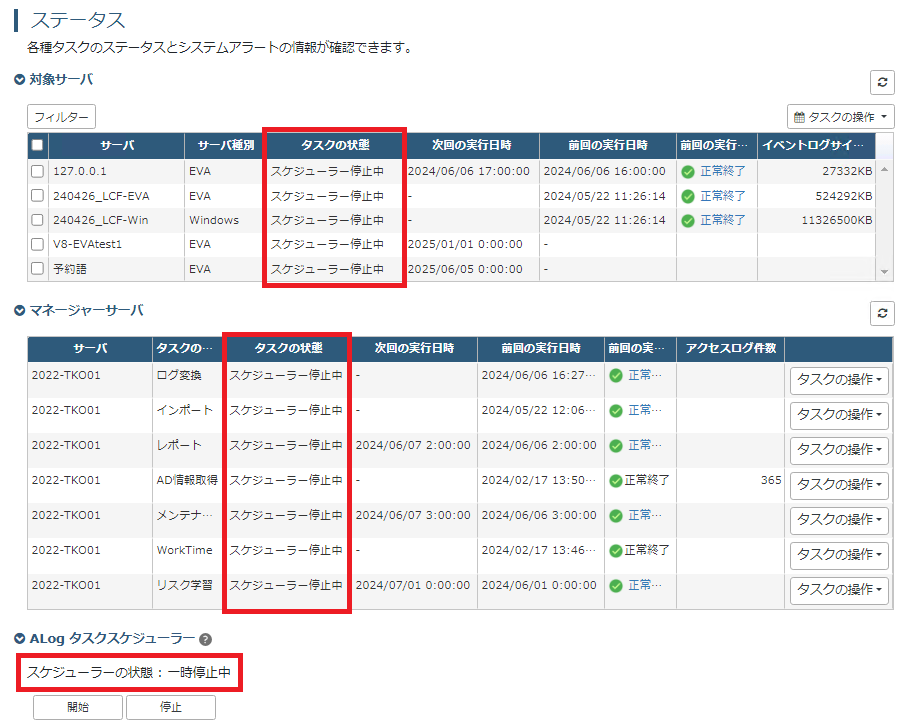Click the green status icon in the ログ変換 row
This screenshot has width=906, height=725.
(616, 375)
